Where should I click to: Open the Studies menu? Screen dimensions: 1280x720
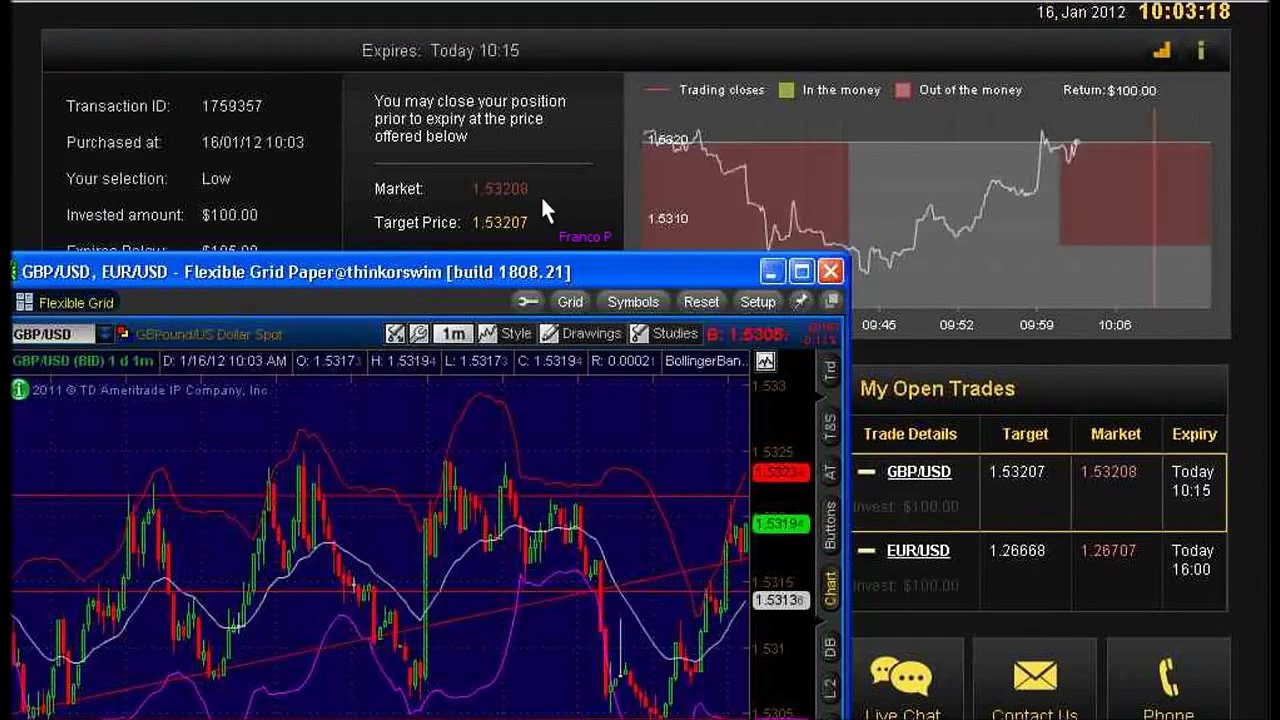(x=665, y=334)
